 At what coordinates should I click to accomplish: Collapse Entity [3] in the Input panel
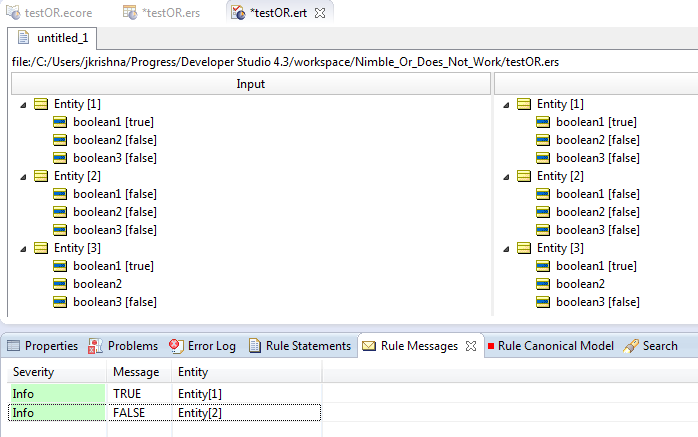[23, 249]
